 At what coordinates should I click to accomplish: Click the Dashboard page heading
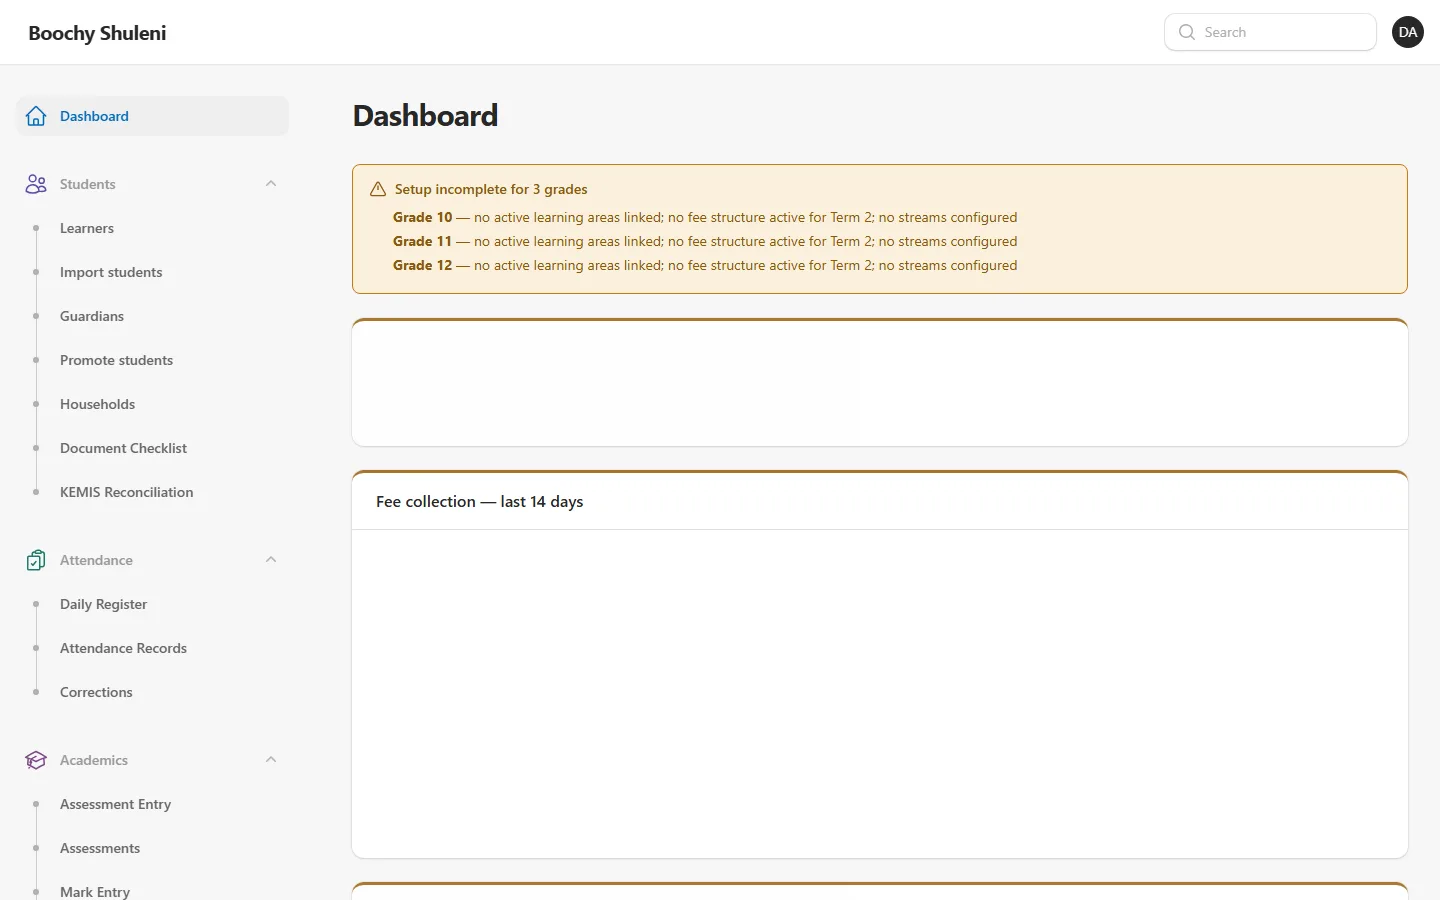click(x=425, y=116)
